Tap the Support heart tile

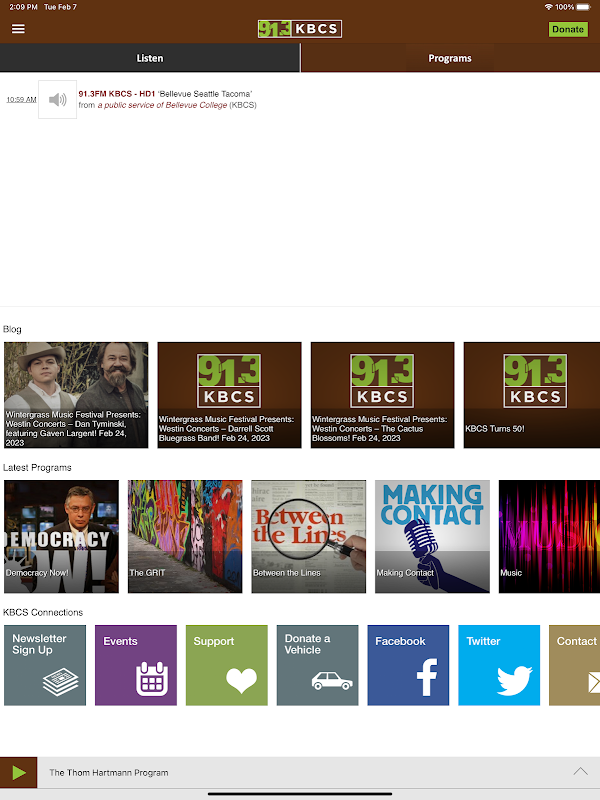[227, 665]
